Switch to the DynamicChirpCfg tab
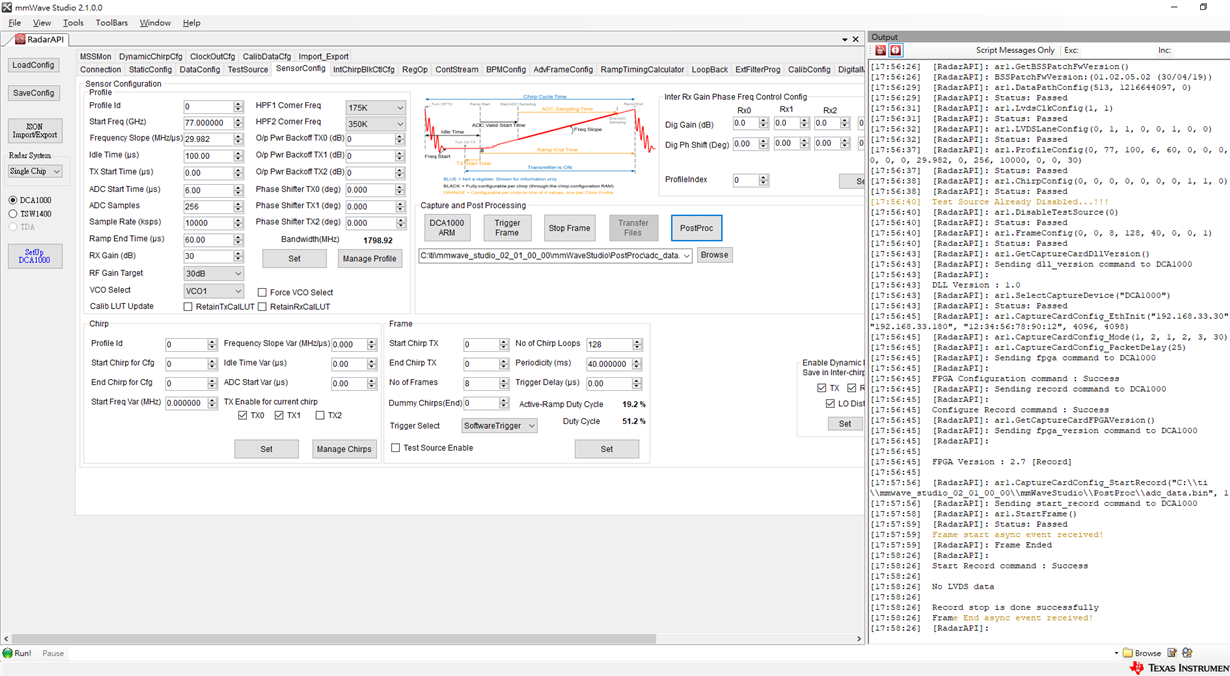Viewport: 1230px width, 676px height. pyautogui.click(x=151, y=57)
